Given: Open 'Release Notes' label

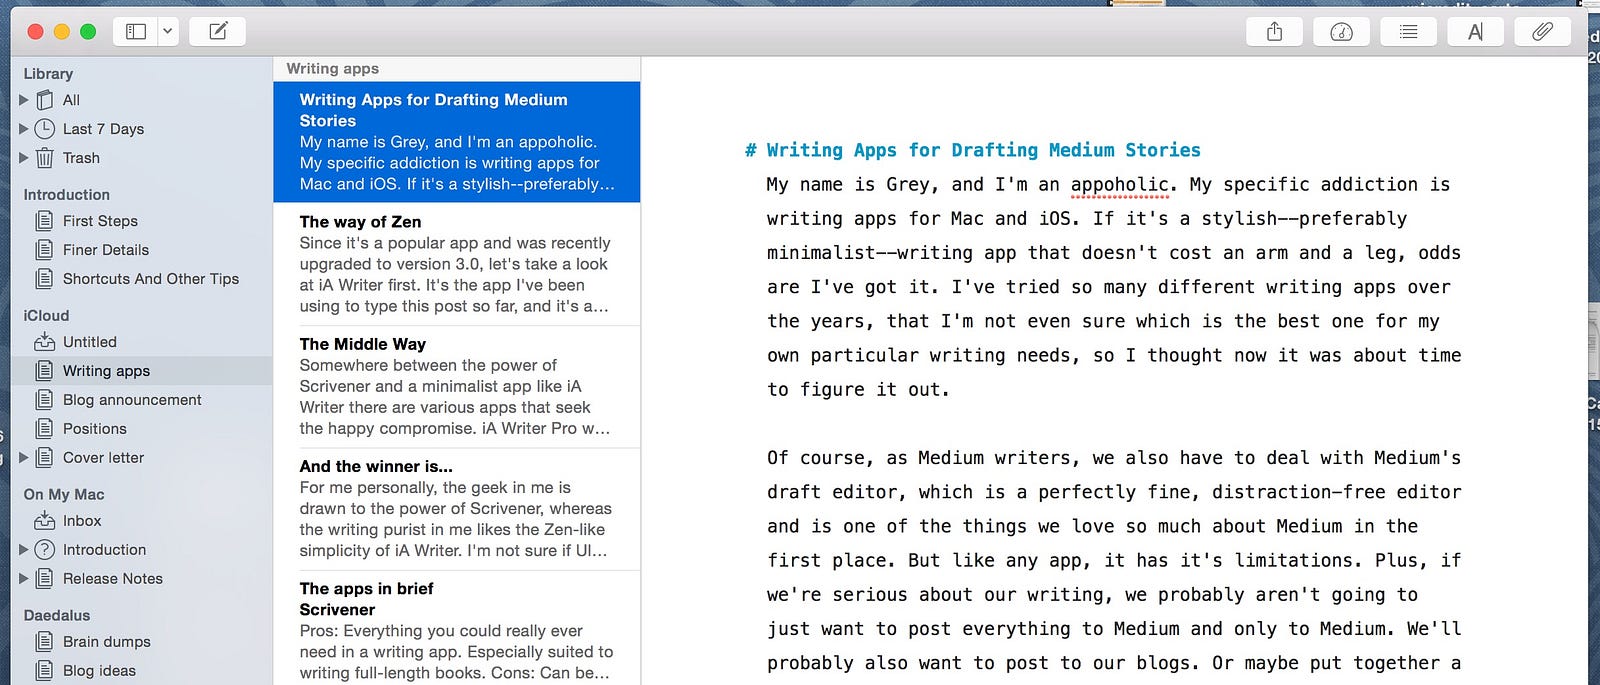Looking at the screenshot, I should click(x=113, y=579).
